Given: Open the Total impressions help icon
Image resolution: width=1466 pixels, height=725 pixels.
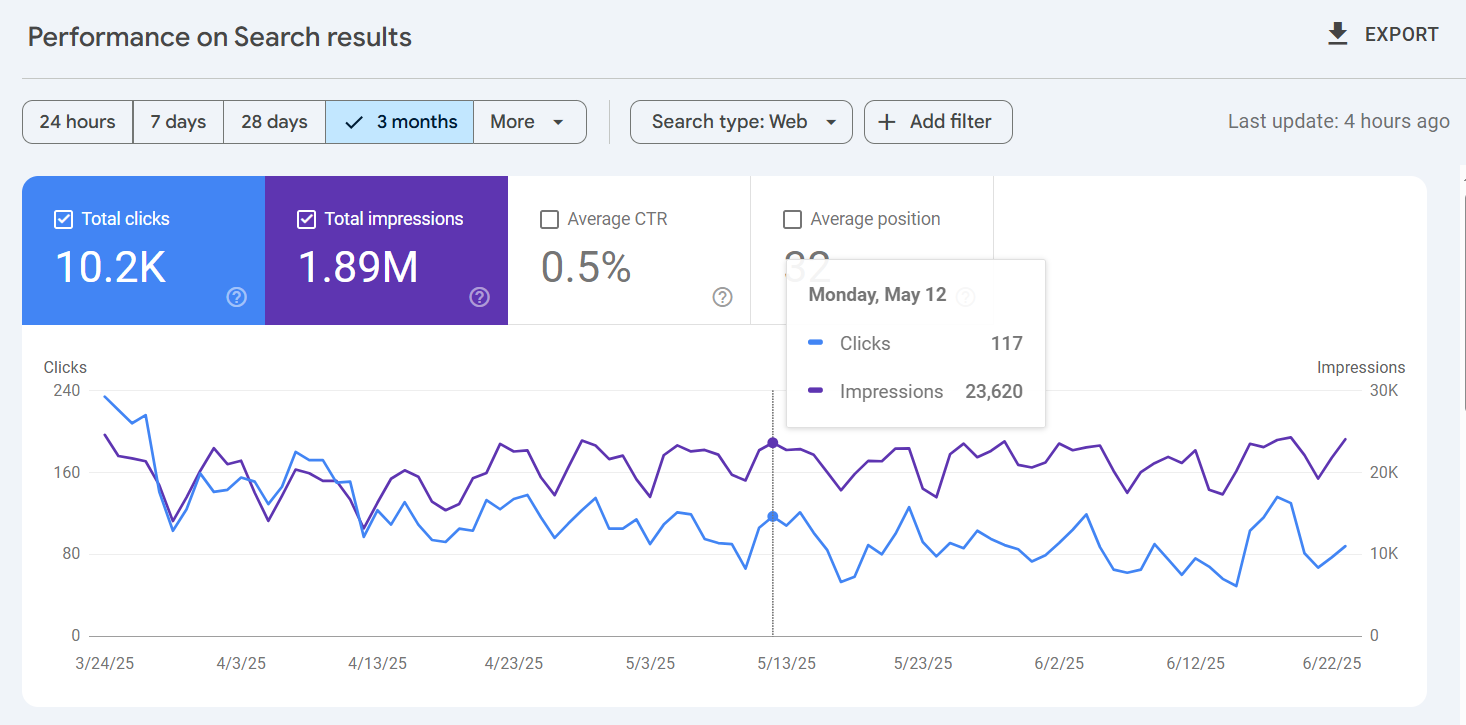Looking at the screenshot, I should [x=479, y=297].
